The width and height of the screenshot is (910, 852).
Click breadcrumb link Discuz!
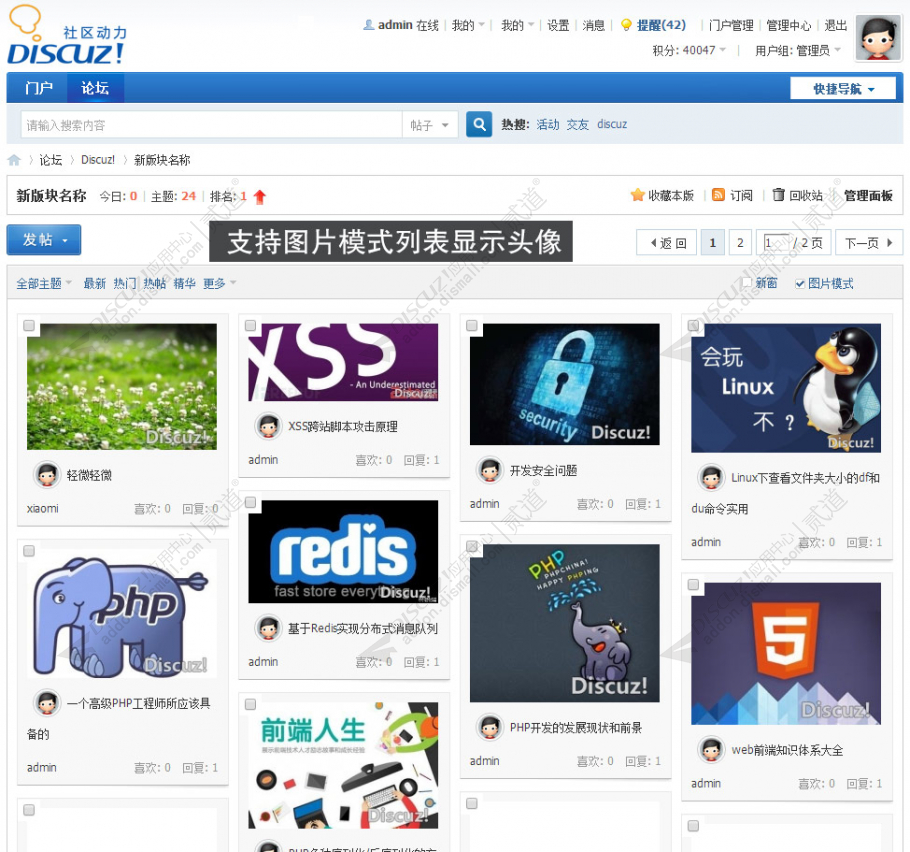(x=98, y=160)
